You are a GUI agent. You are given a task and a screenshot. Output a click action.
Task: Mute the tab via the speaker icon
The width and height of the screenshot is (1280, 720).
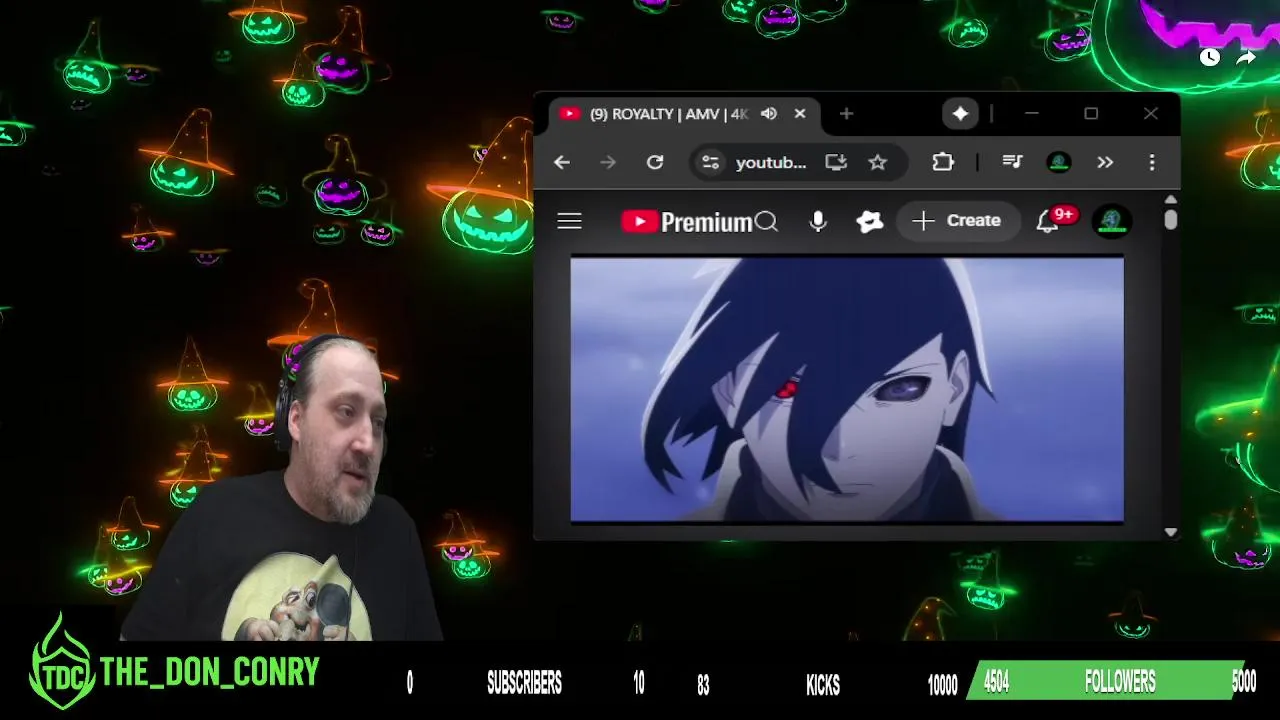768,114
